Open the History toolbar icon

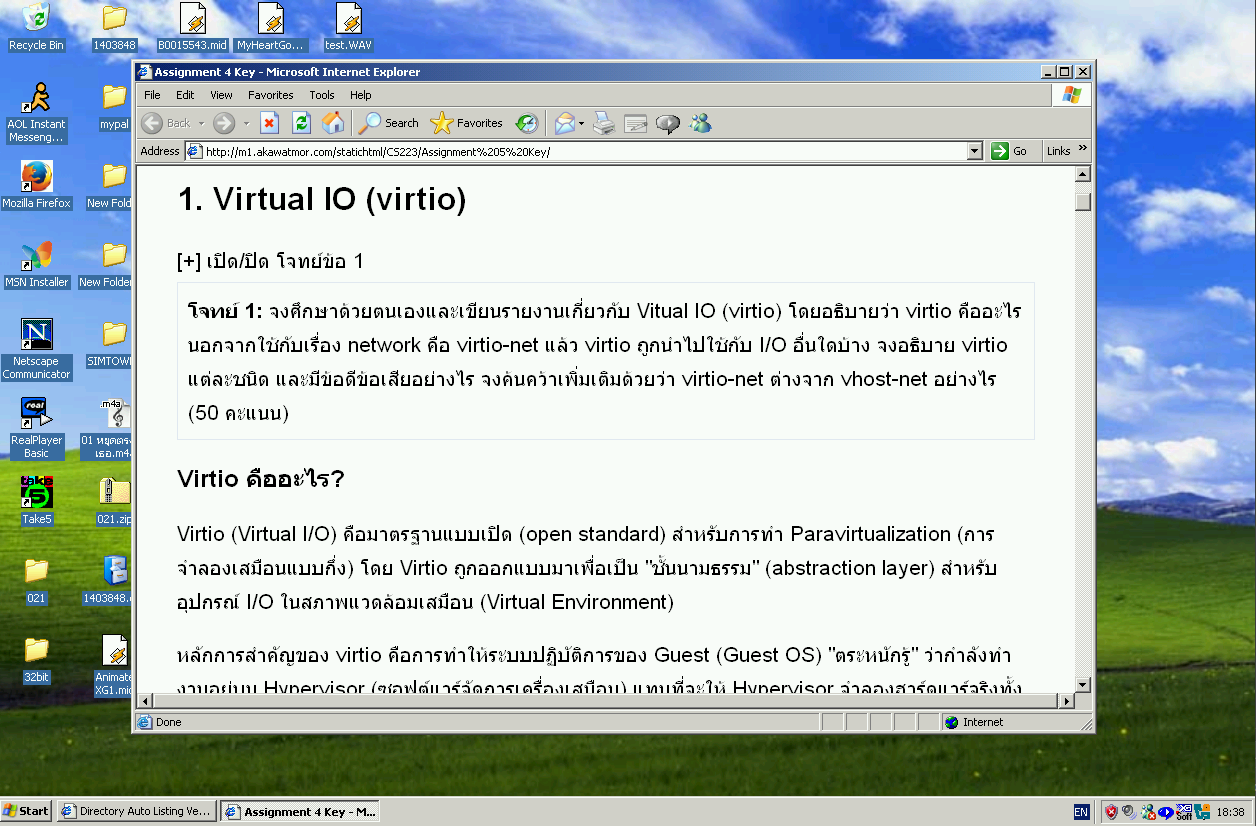tap(526, 123)
